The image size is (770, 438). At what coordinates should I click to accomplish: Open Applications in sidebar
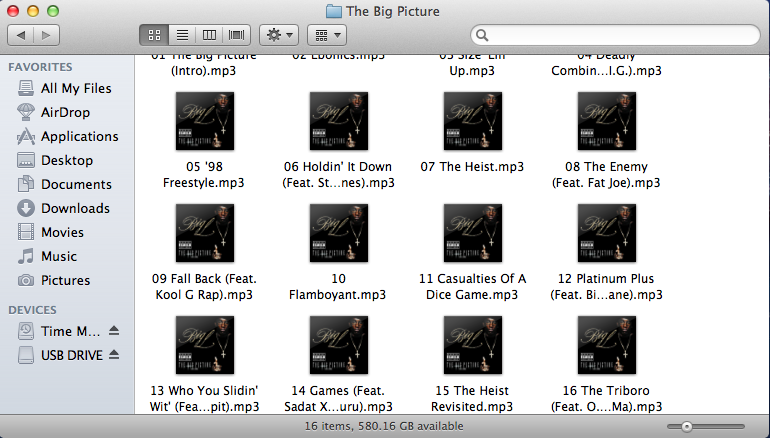(67, 137)
